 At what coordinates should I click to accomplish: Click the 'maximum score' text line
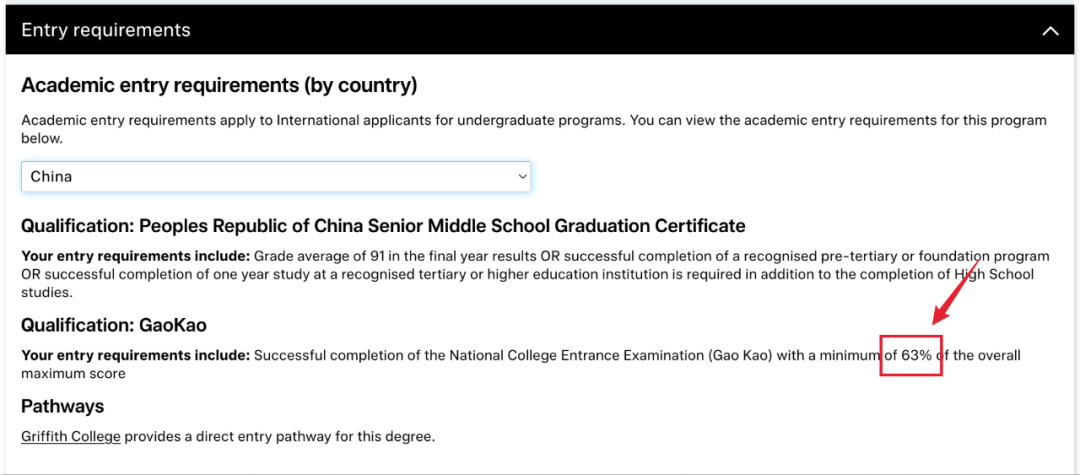tap(73, 374)
